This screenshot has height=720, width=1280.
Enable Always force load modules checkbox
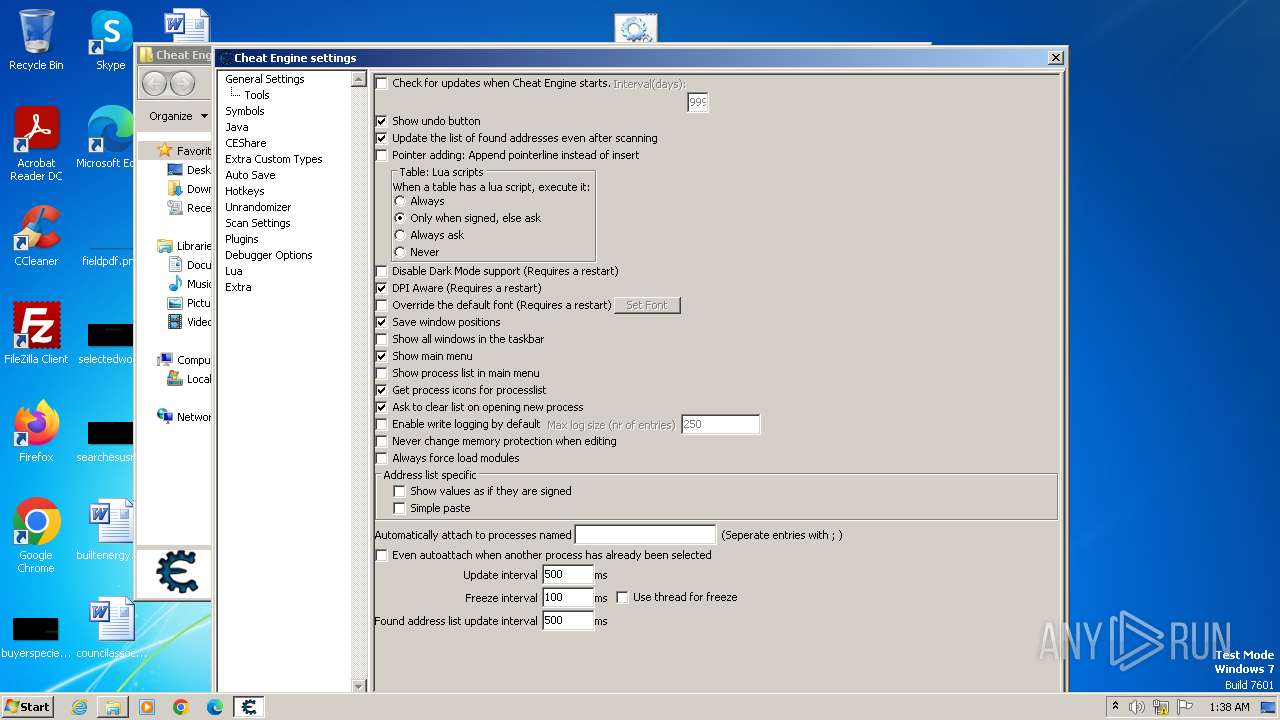click(x=382, y=458)
